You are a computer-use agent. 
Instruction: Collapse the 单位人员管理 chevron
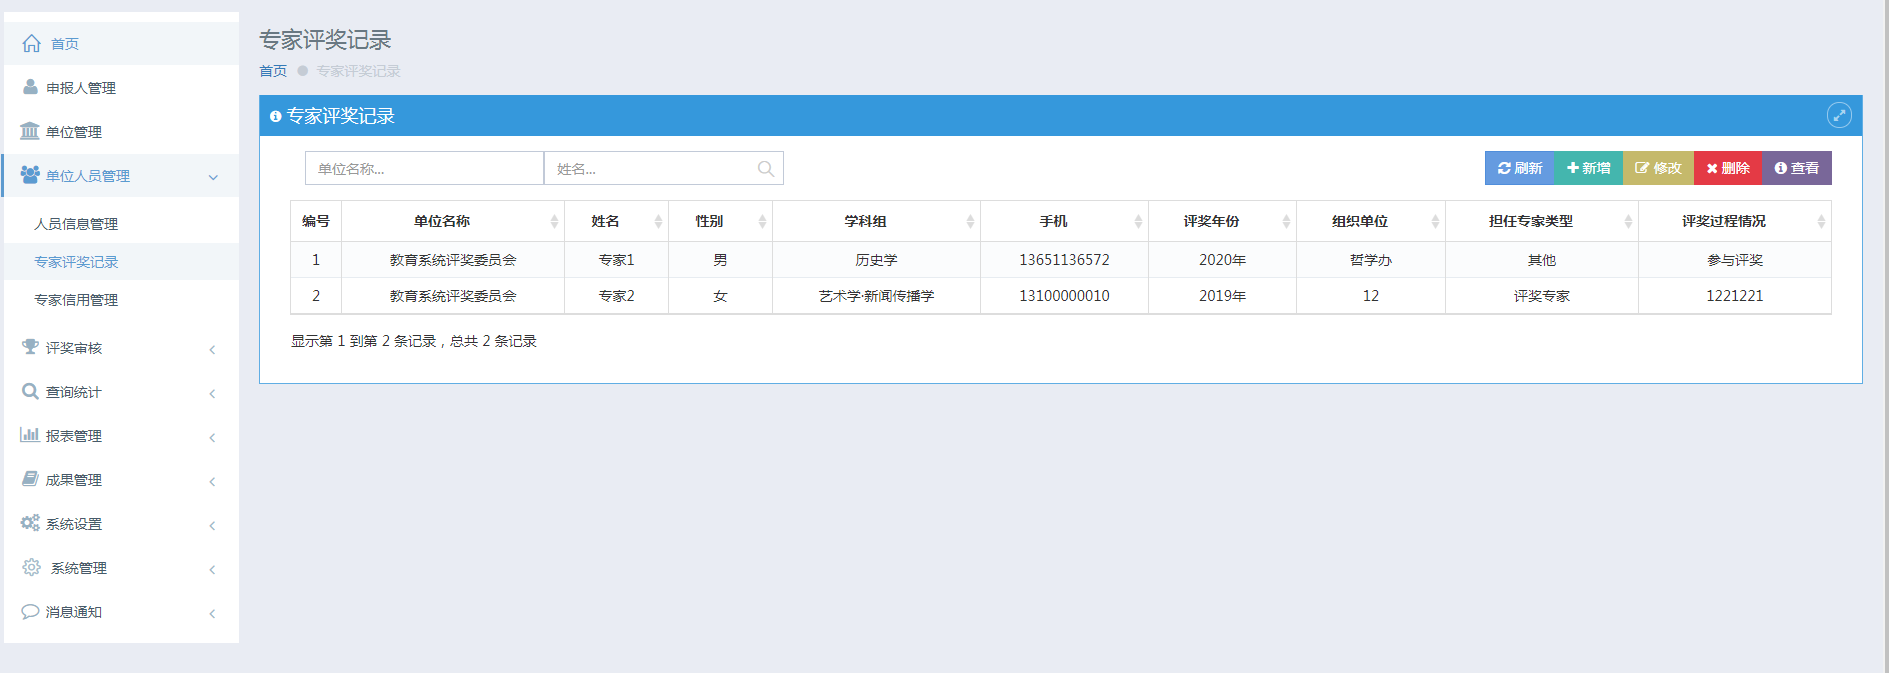213,177
